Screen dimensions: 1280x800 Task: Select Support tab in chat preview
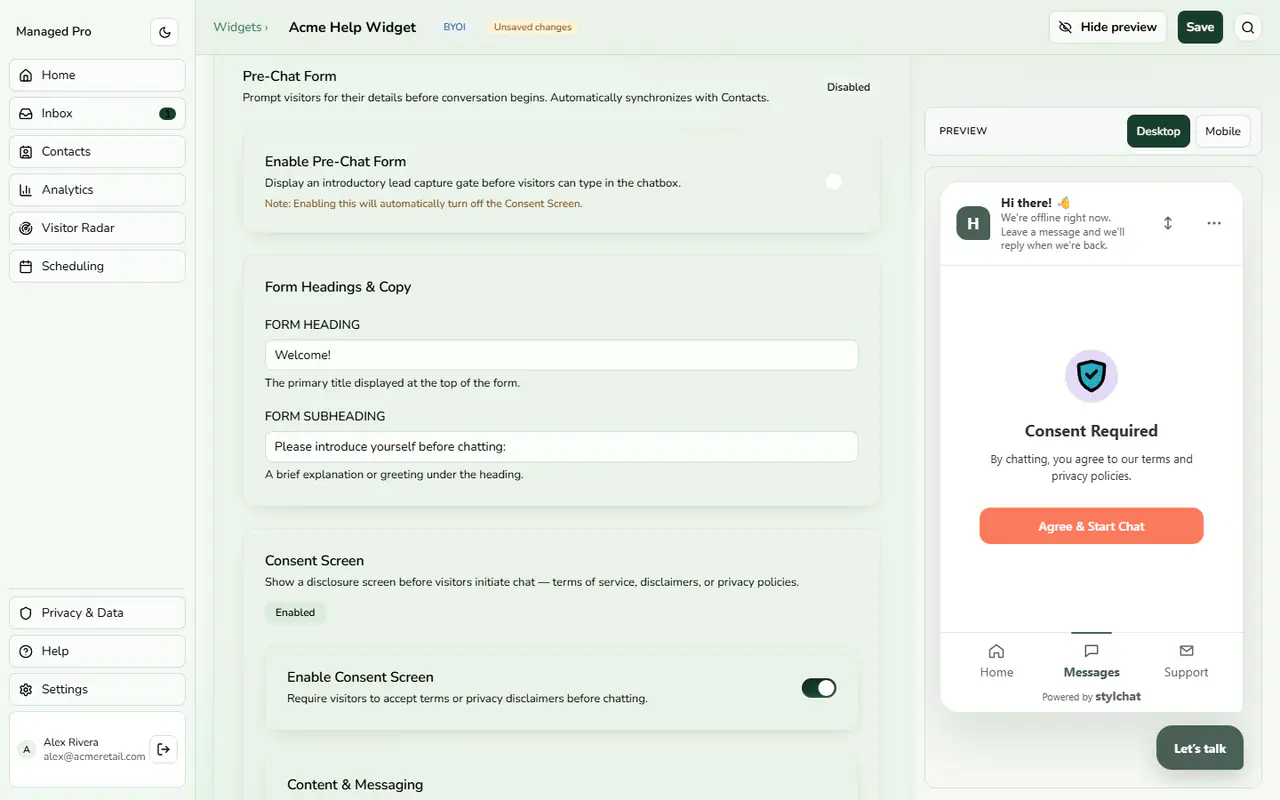(x=1186, y=661)
